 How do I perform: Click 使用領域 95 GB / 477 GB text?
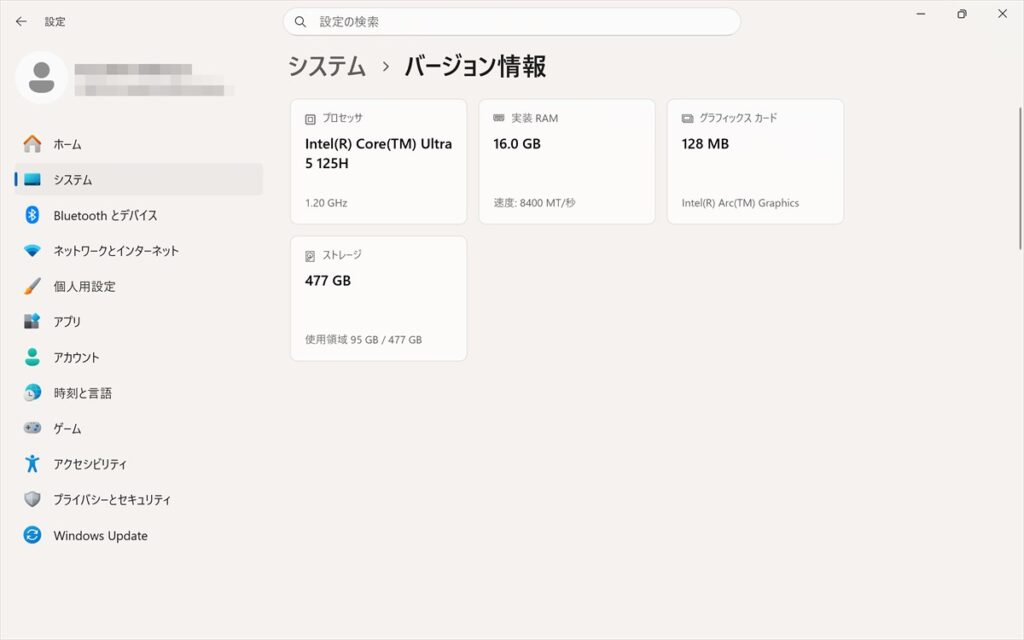pyautogui.click(x=363, y=340)
